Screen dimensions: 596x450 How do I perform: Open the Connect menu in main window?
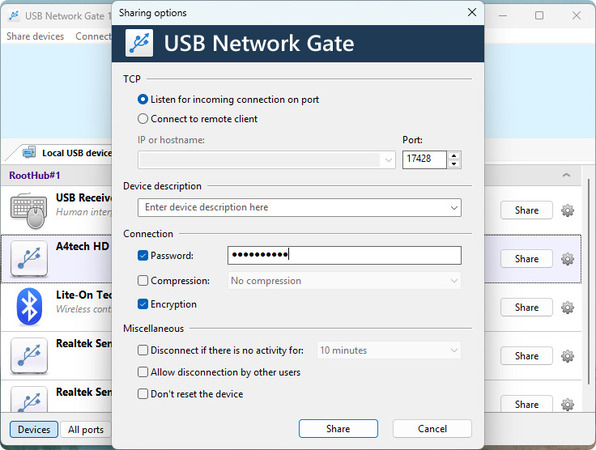(x=93, y=36)
